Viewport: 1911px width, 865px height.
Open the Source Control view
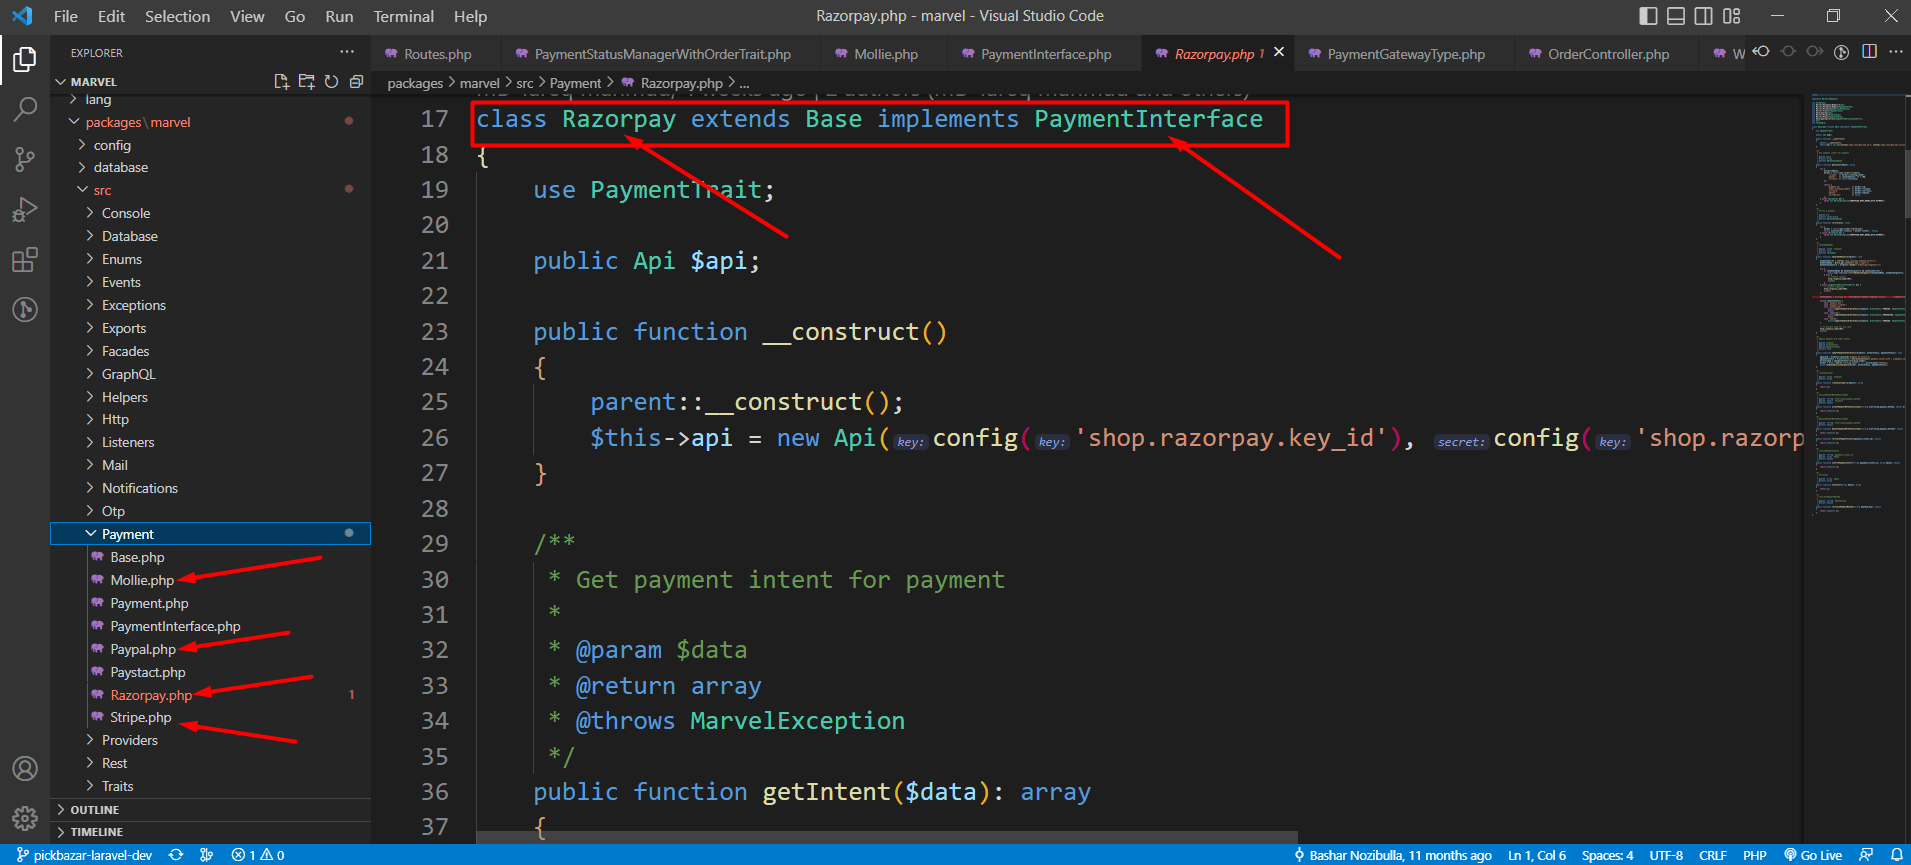25,159
